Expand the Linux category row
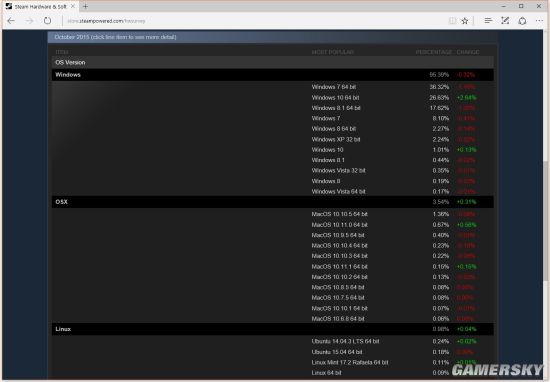 tap(273, 329)
